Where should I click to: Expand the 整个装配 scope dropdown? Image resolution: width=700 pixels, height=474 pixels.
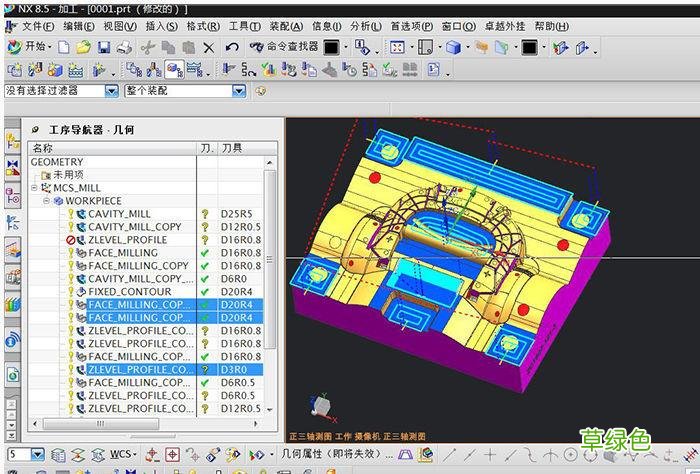click(238, 91)
